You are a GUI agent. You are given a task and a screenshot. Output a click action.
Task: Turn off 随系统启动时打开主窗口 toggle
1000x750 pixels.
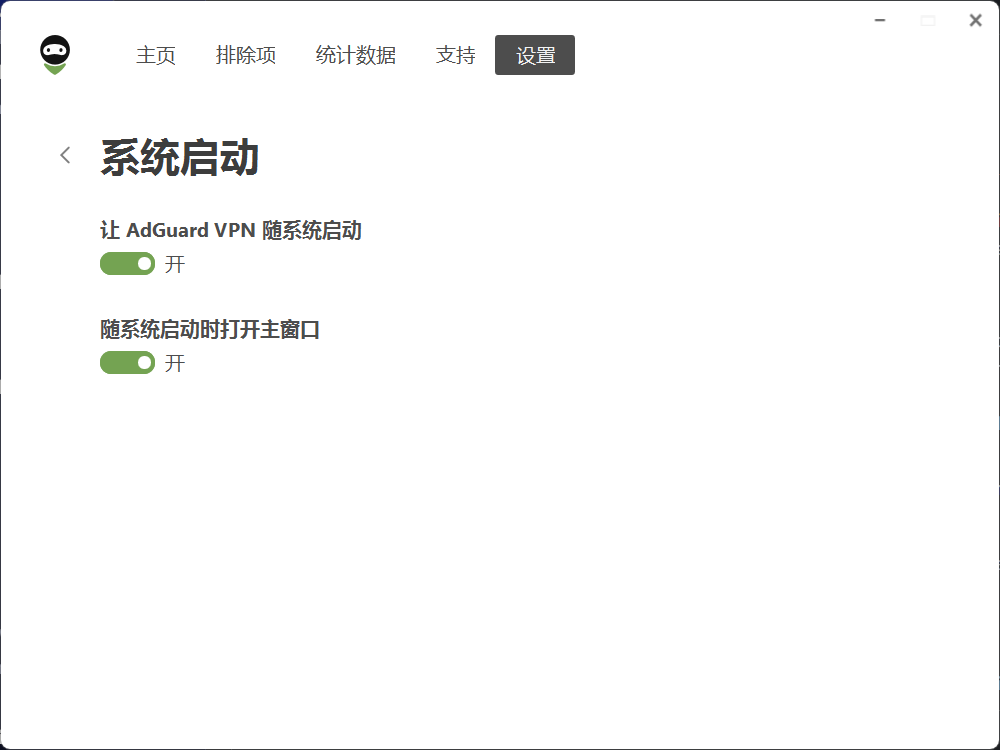[128, 363]
